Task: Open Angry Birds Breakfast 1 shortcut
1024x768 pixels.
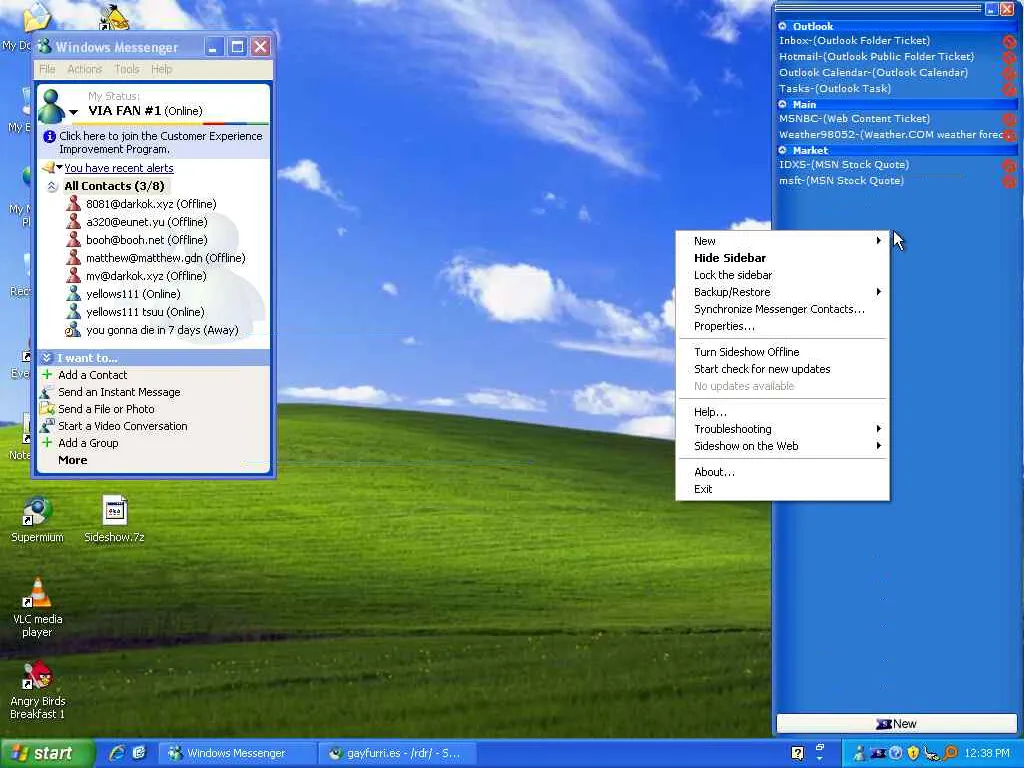Action: [x=37, y=690]
